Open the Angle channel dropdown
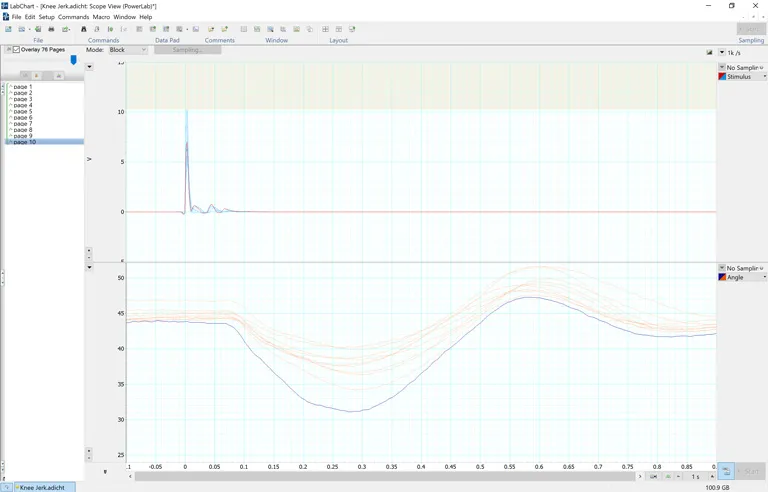Viewport: 768px width, 492px height. click(x=741, y=277)
